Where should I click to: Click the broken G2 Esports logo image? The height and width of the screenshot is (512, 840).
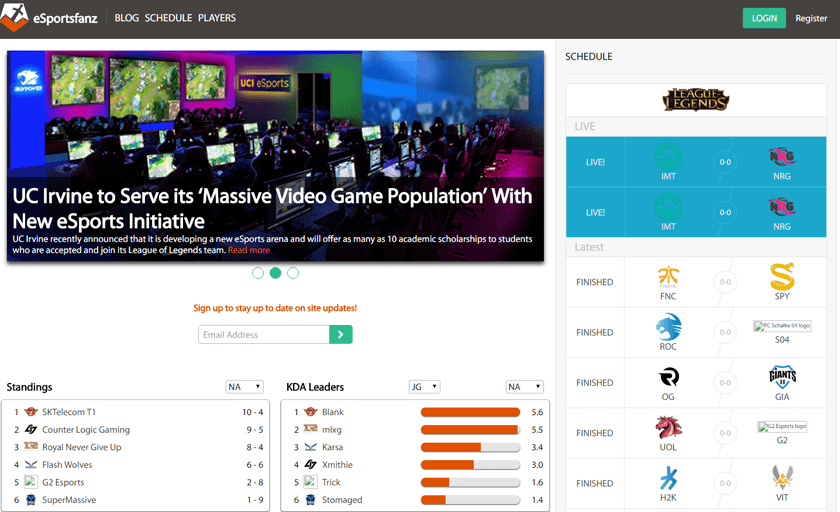click(x=782, y=426)
